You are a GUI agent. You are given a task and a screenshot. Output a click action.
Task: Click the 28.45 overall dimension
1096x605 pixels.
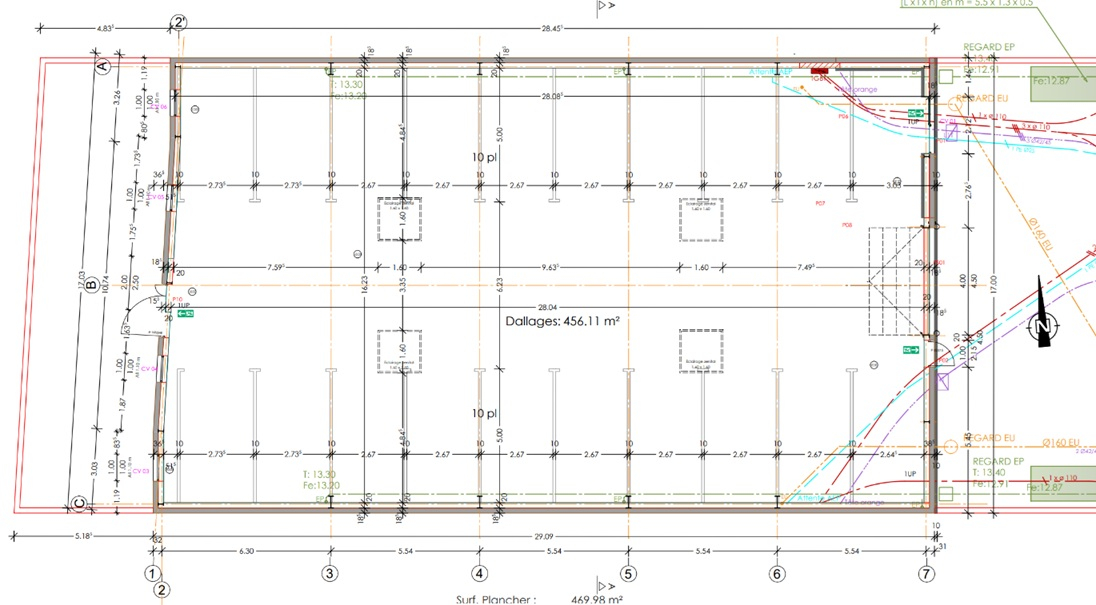pyautogui.click(x=551, y=28)
